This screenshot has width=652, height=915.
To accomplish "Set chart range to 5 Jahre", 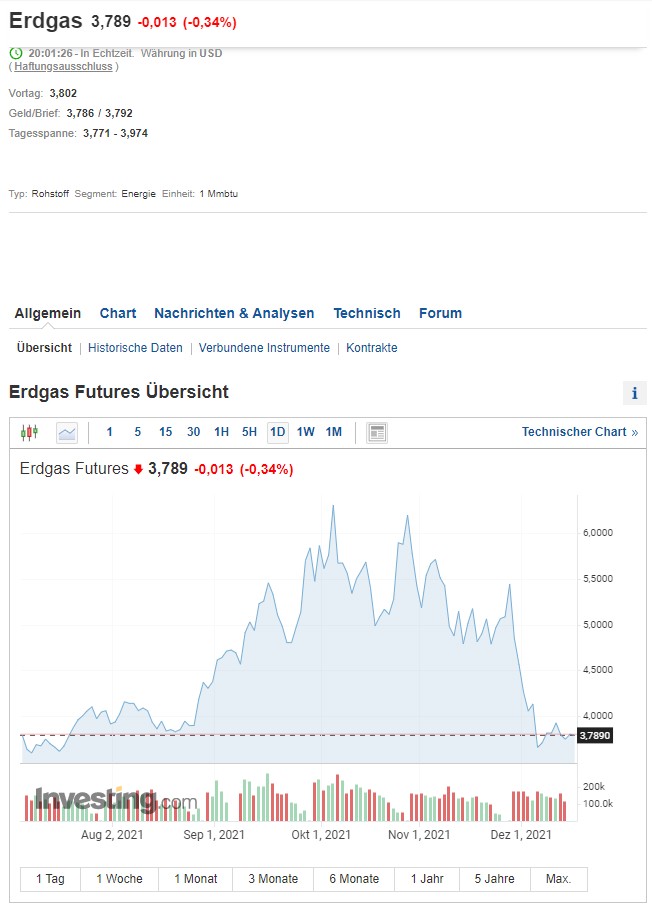I will [495, 879].
